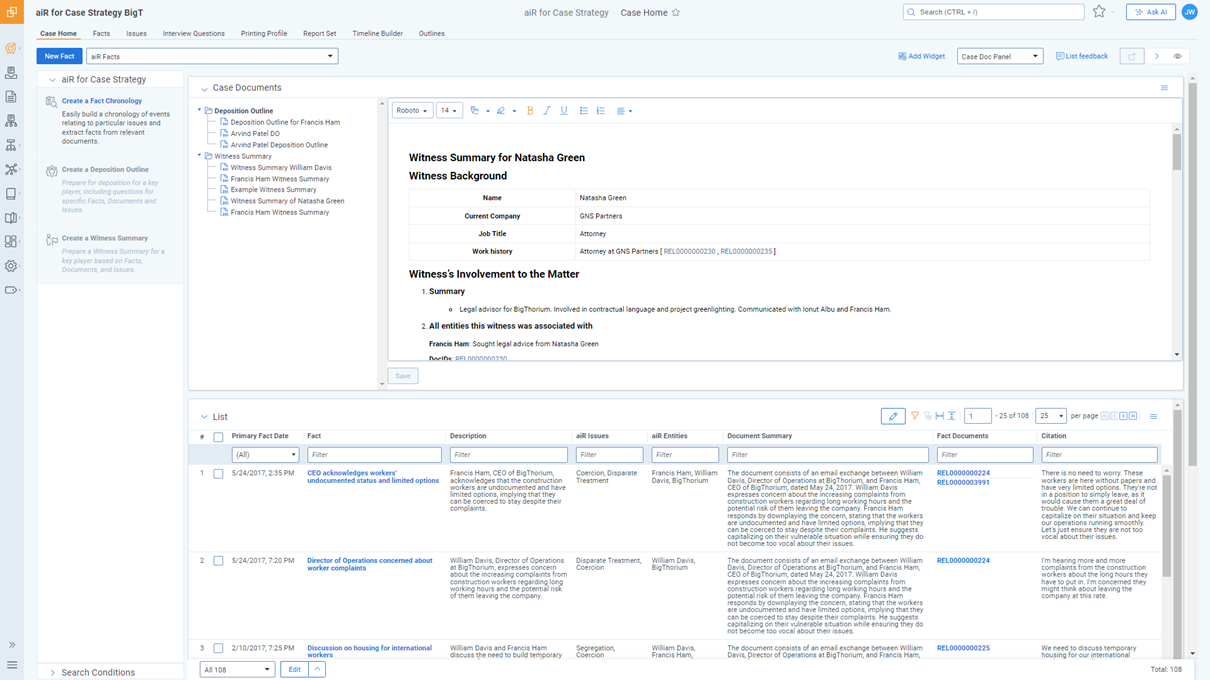
Task: Toggle the eye visibility icon near List feedback
Action: click(x=1178, y=57)
